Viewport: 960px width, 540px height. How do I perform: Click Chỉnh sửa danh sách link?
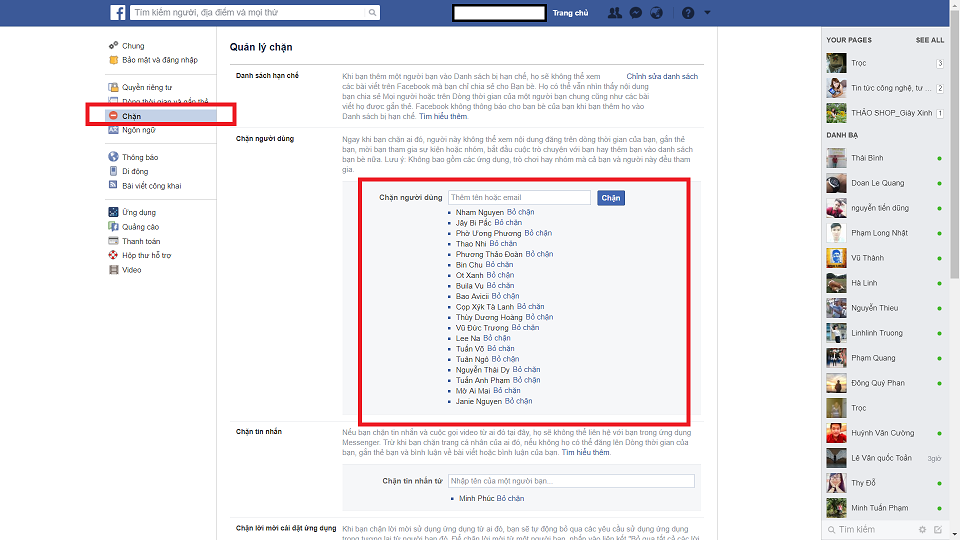pos(662,77)
